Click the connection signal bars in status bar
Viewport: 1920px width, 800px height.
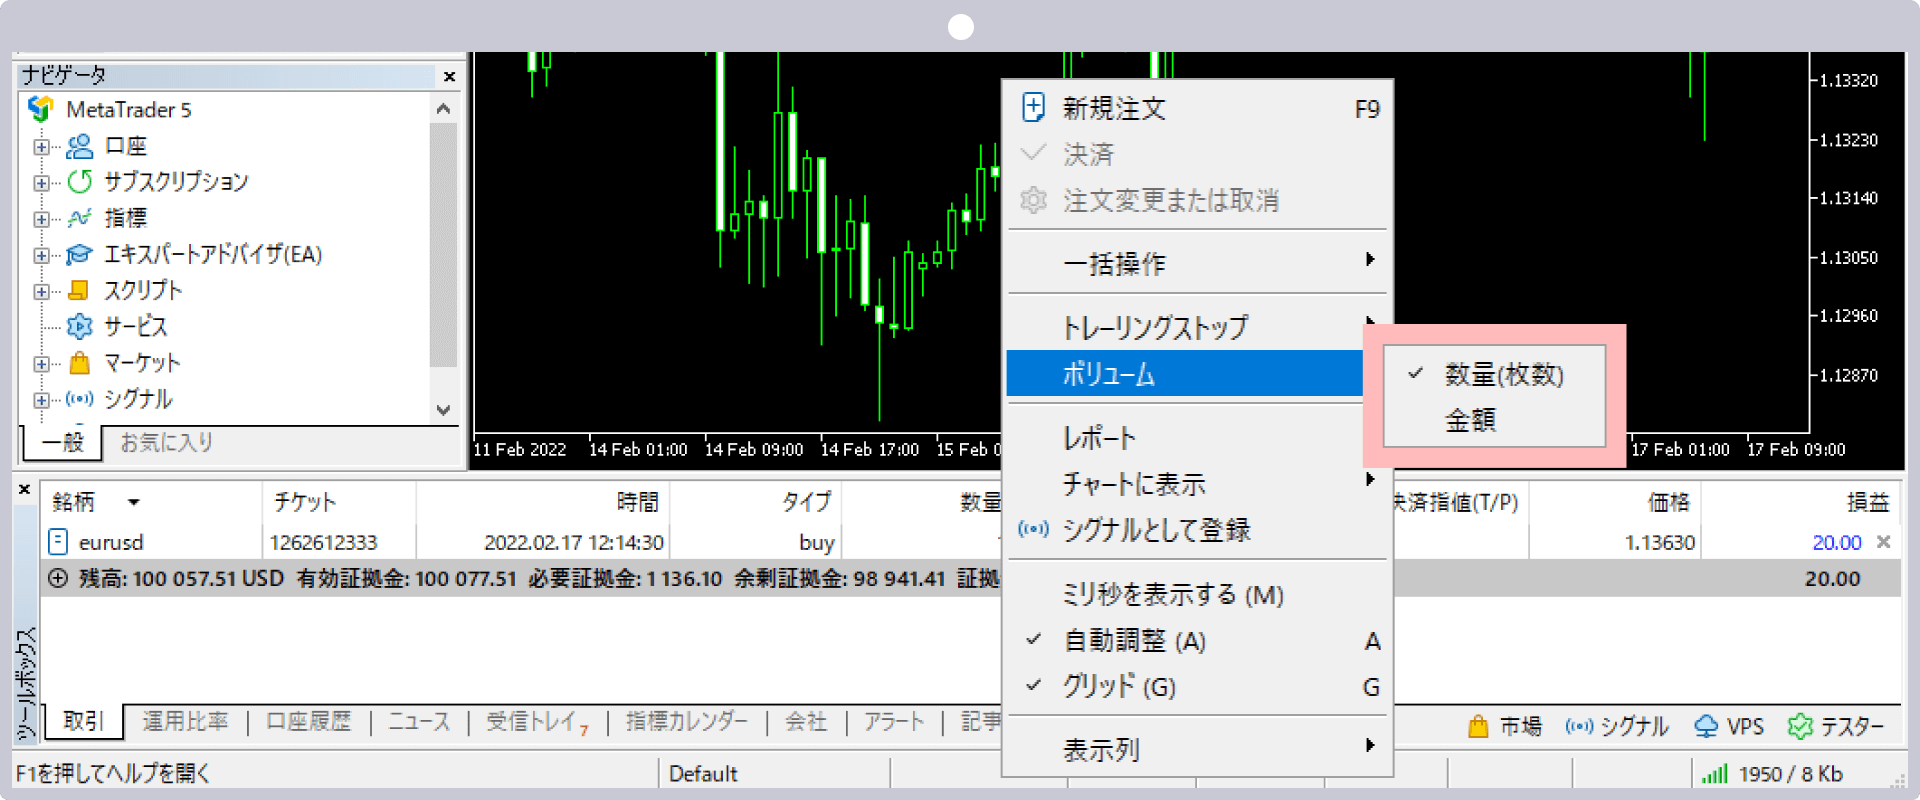pyautogui.click(x=1714, y=774)
